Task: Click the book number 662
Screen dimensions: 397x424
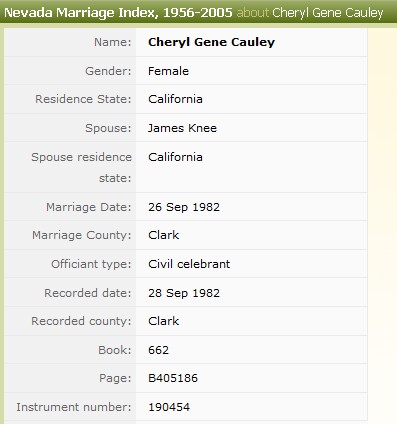Action: (x=159, y=350)
